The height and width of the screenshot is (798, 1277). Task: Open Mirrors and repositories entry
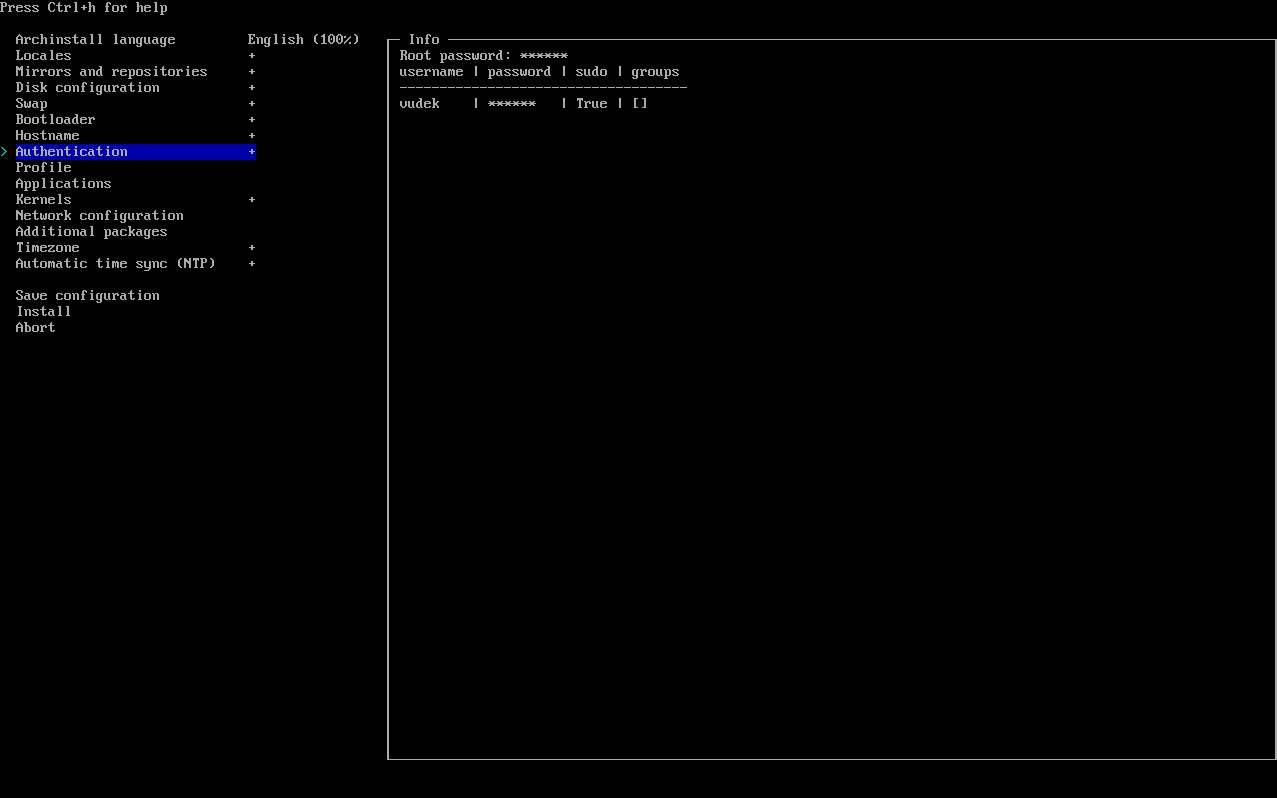[112, 72]
